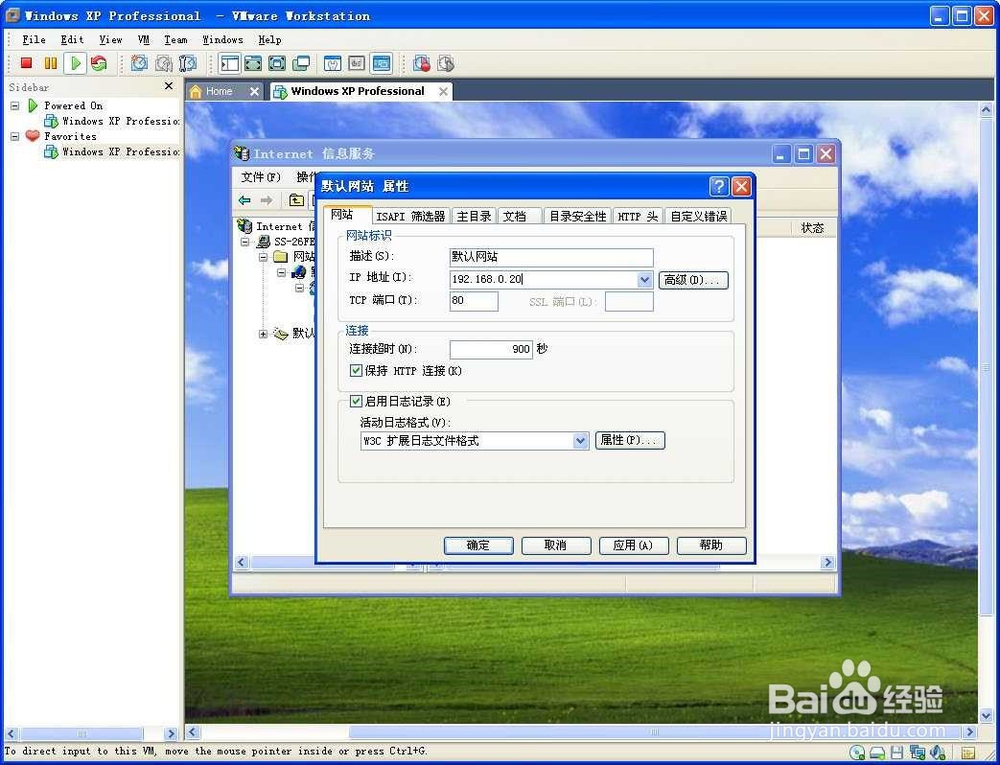This screenshot has height=765, width=1000.
Task: Click the green Power On play button
Action: (x=75, y=62)
